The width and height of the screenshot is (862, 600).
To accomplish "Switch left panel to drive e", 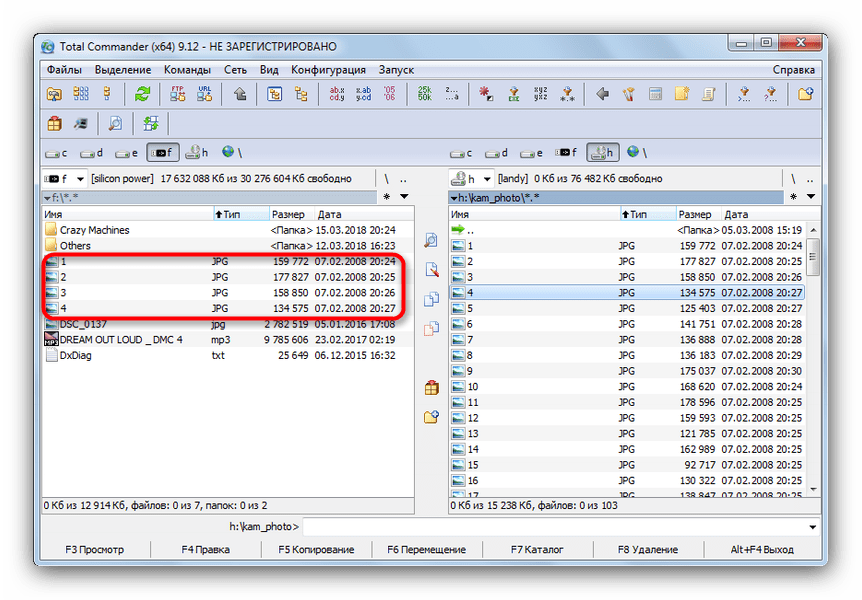I will tap(127, 153).
